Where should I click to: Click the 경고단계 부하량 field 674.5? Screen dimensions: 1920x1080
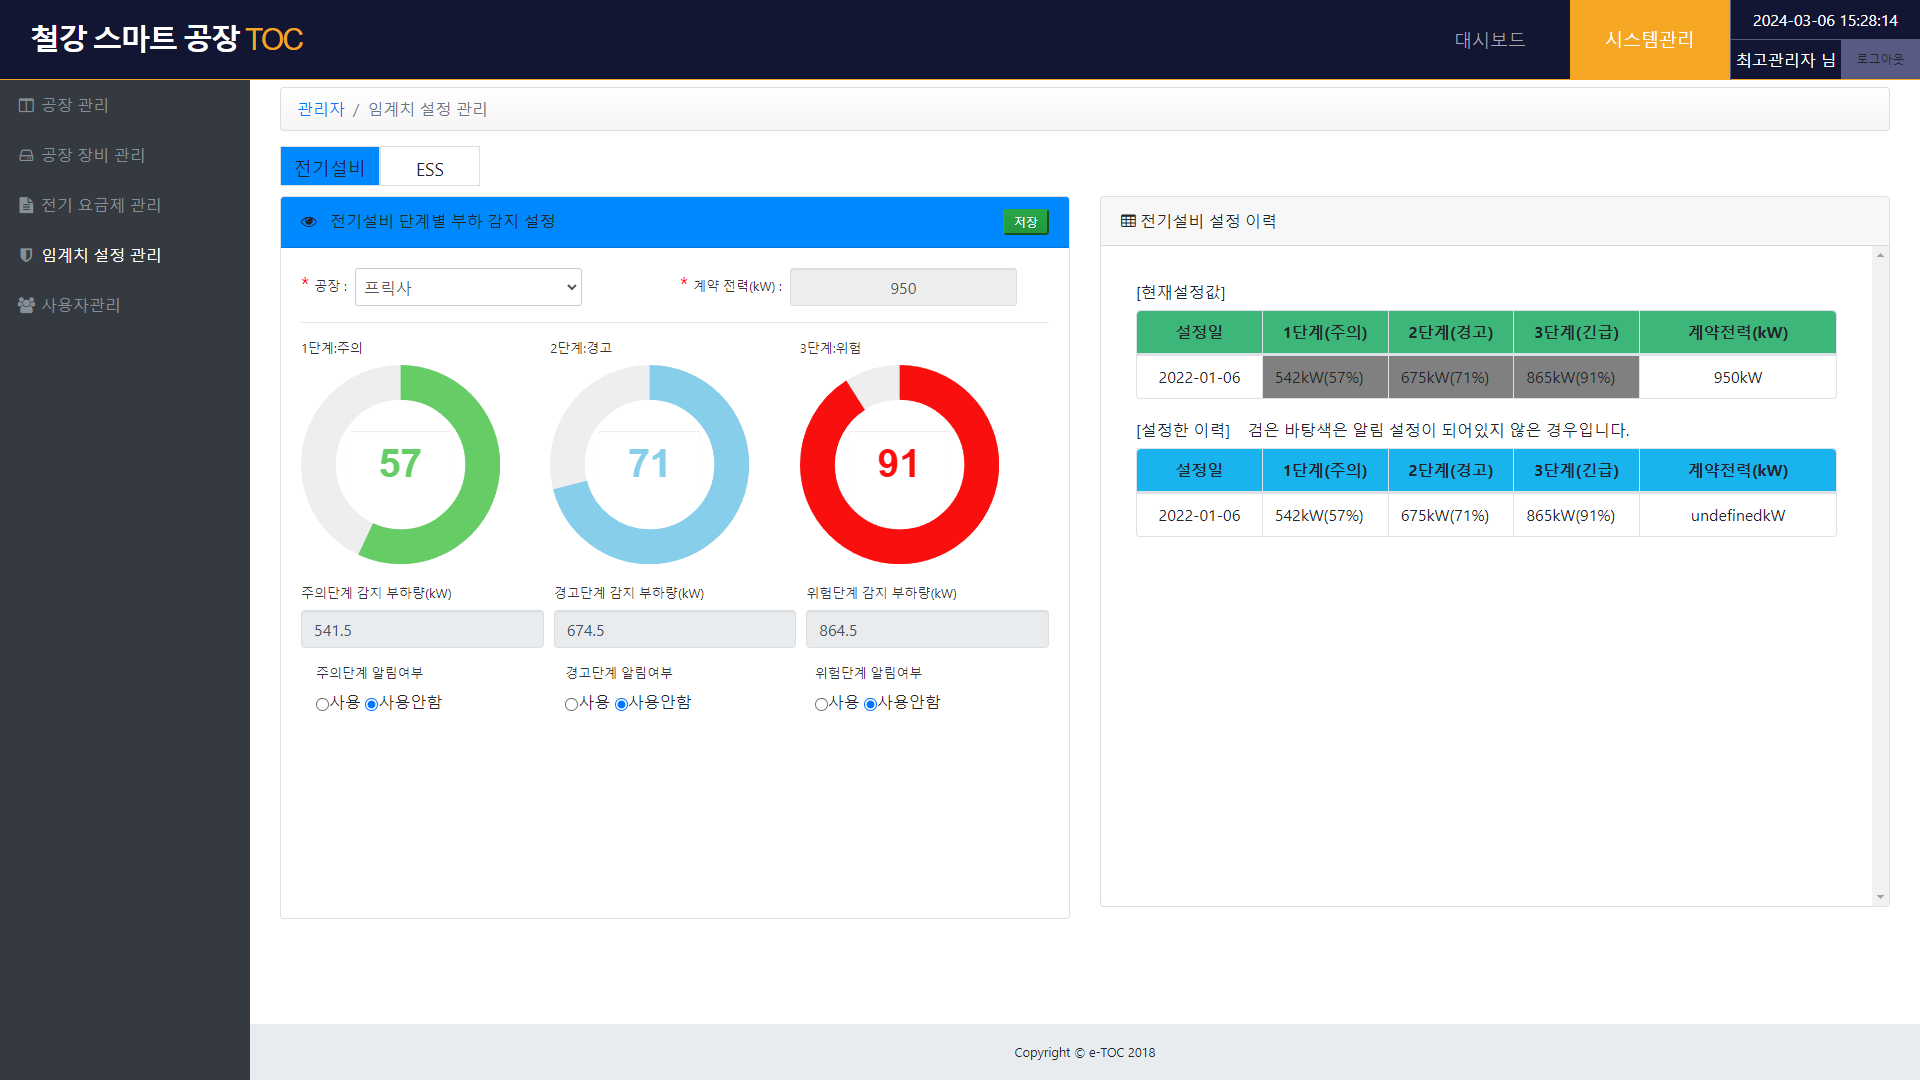(675, 629)
